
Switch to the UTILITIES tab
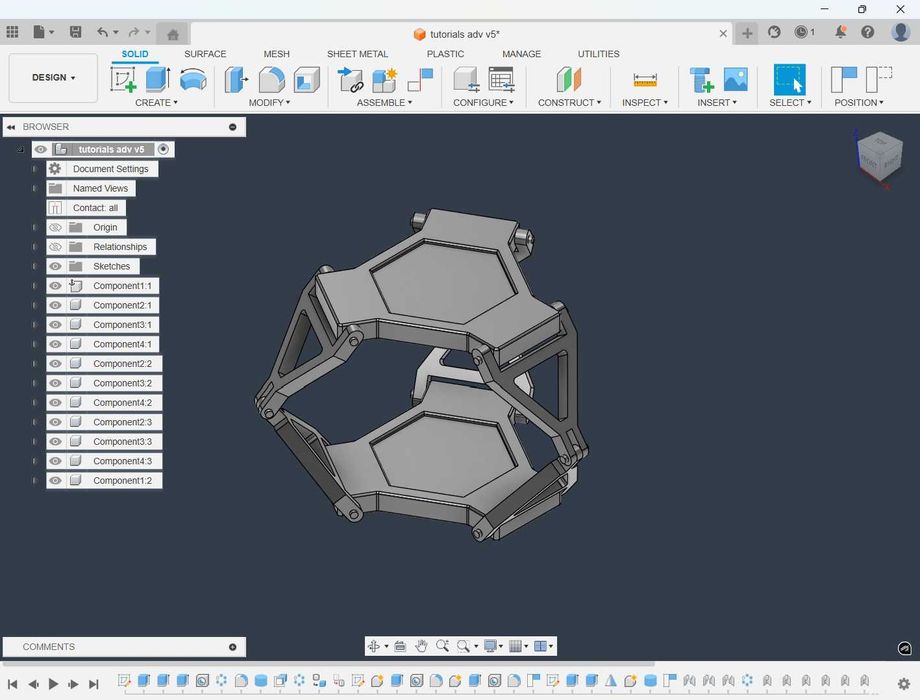pos(598,54)
